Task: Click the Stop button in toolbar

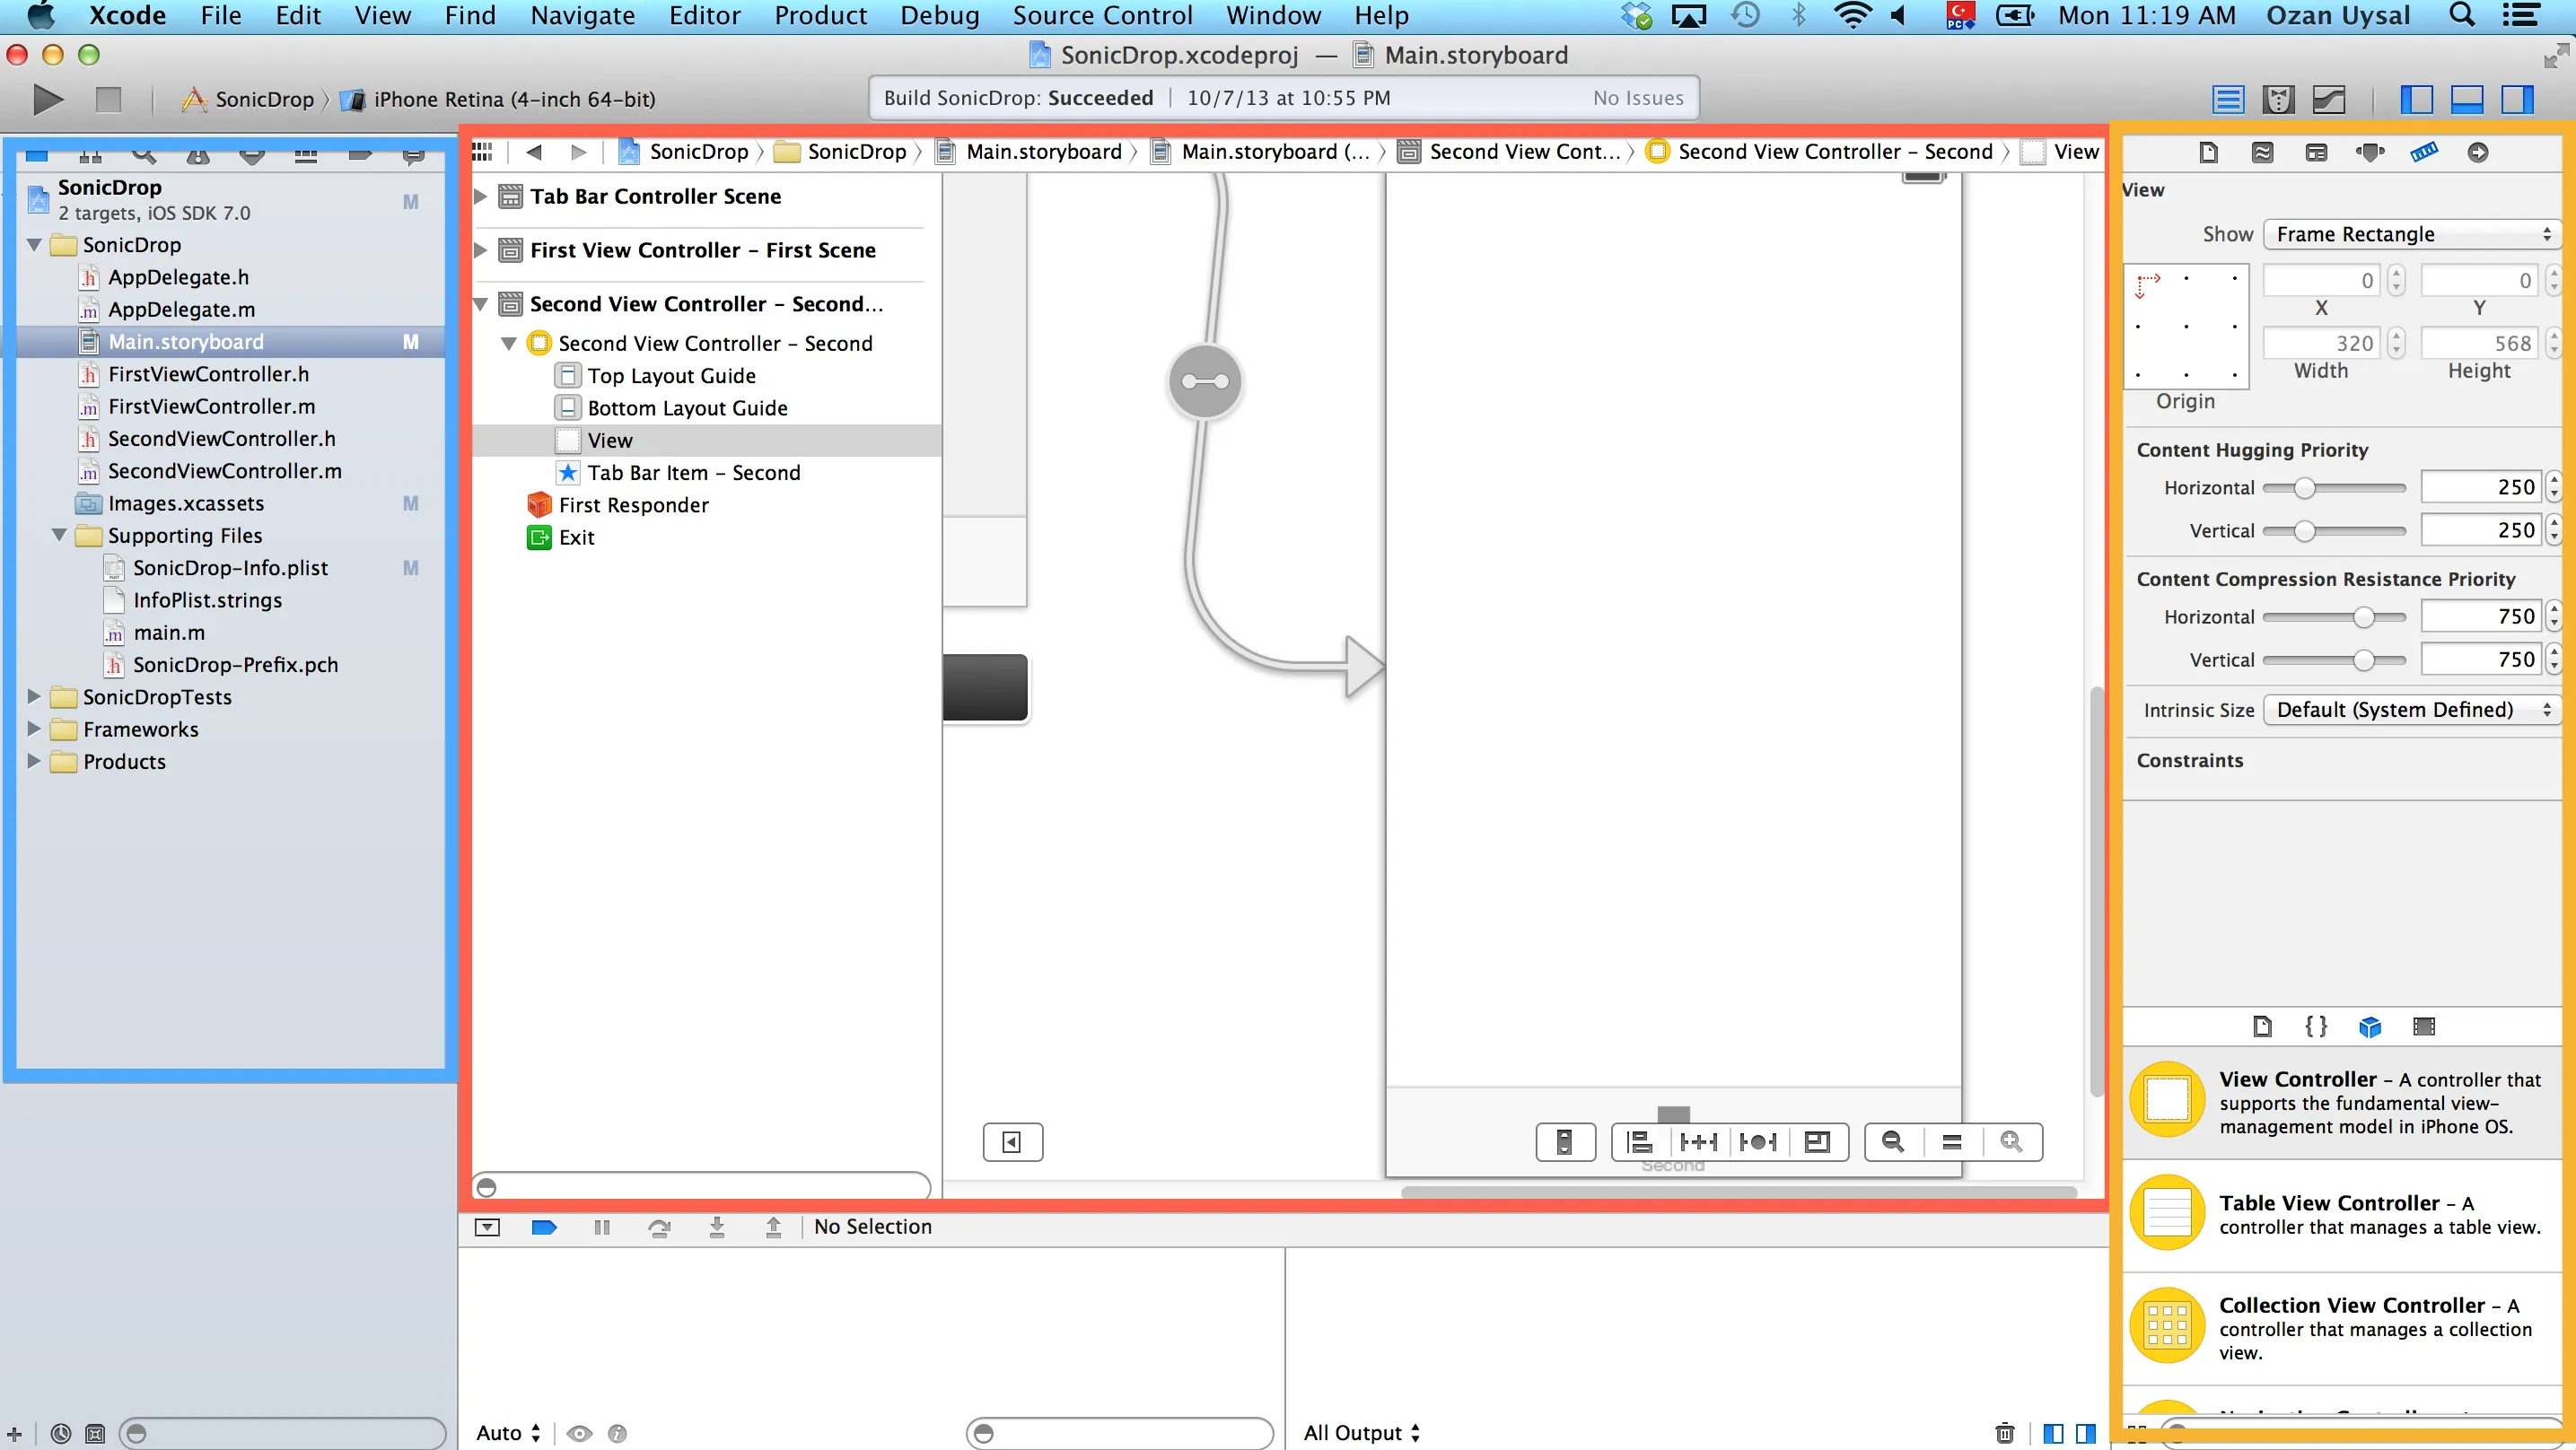Action: pyautogui.click(x=108, y=99)
